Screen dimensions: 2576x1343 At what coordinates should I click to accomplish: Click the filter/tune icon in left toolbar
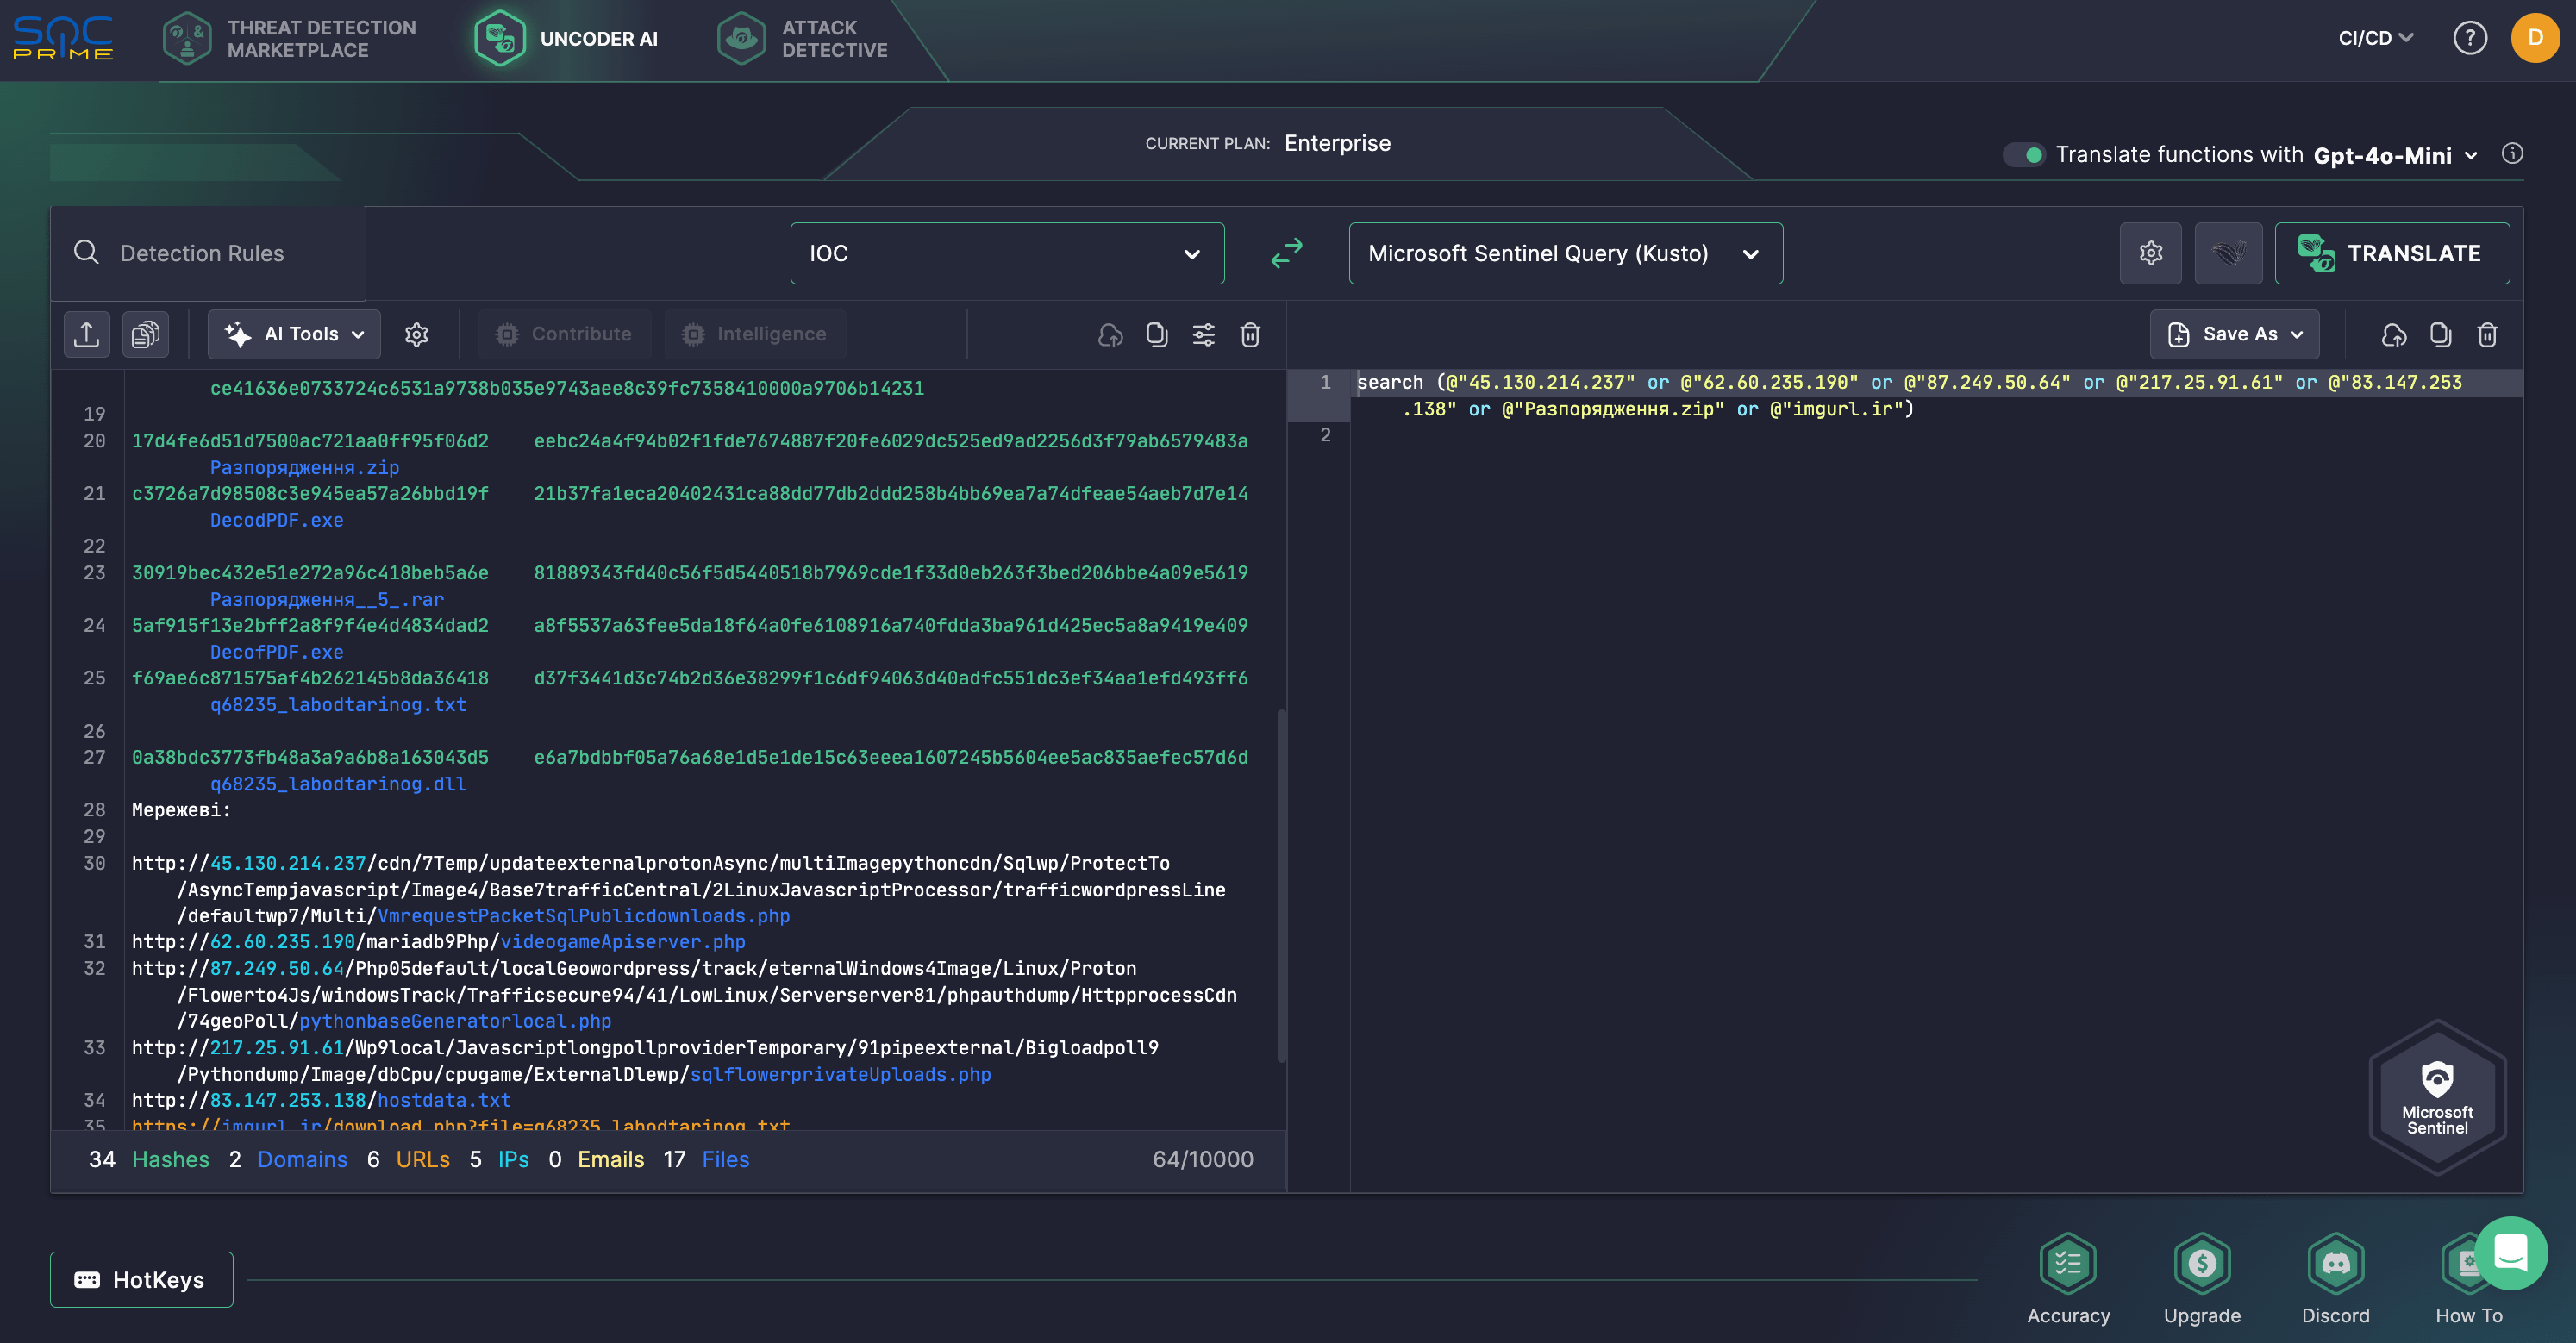1203,334
